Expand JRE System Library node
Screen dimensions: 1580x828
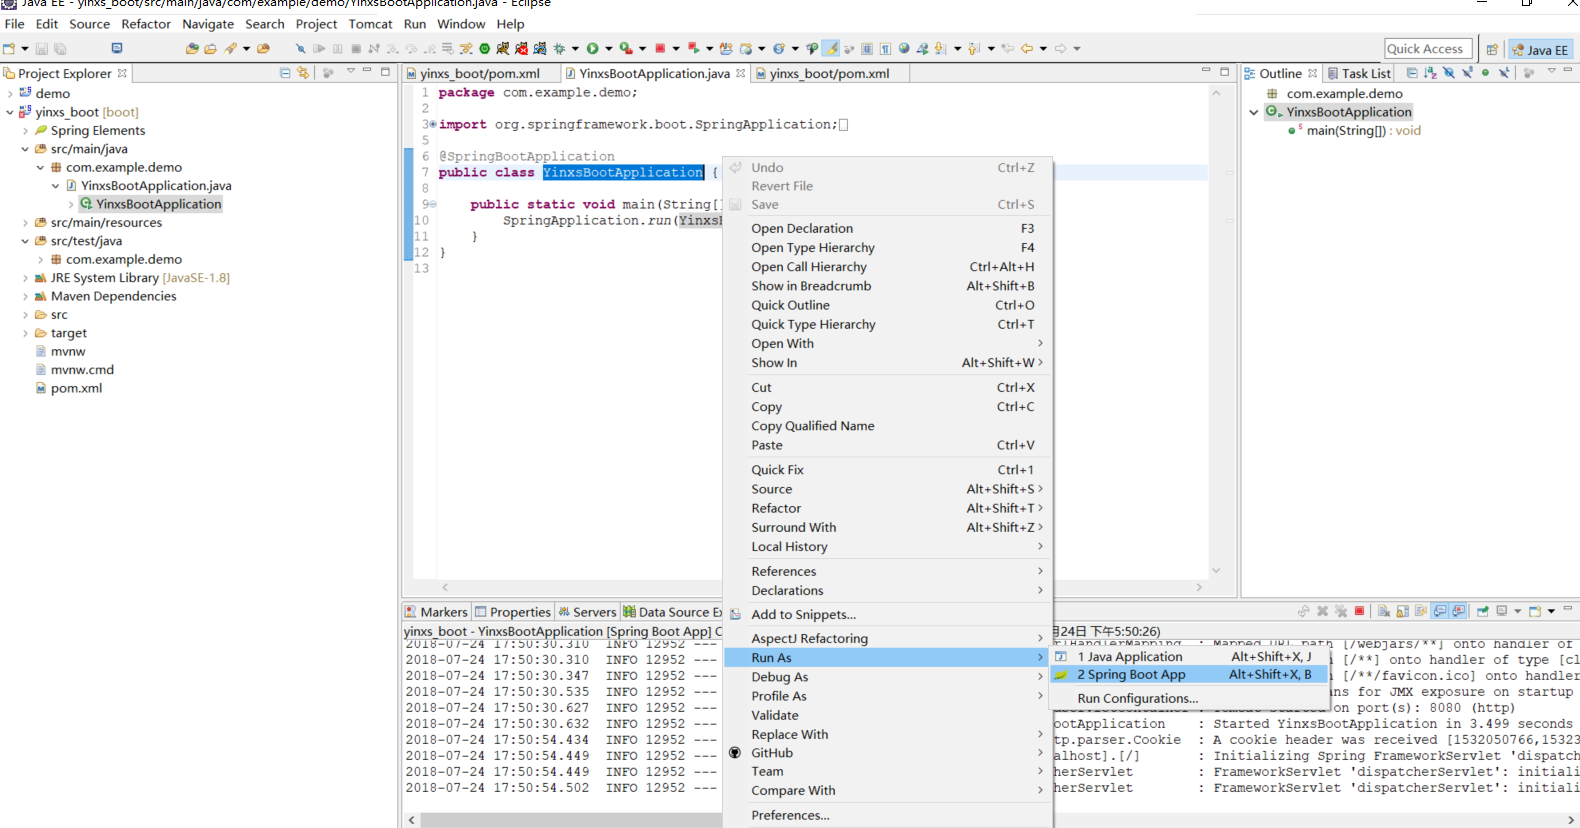coord(25,278)
